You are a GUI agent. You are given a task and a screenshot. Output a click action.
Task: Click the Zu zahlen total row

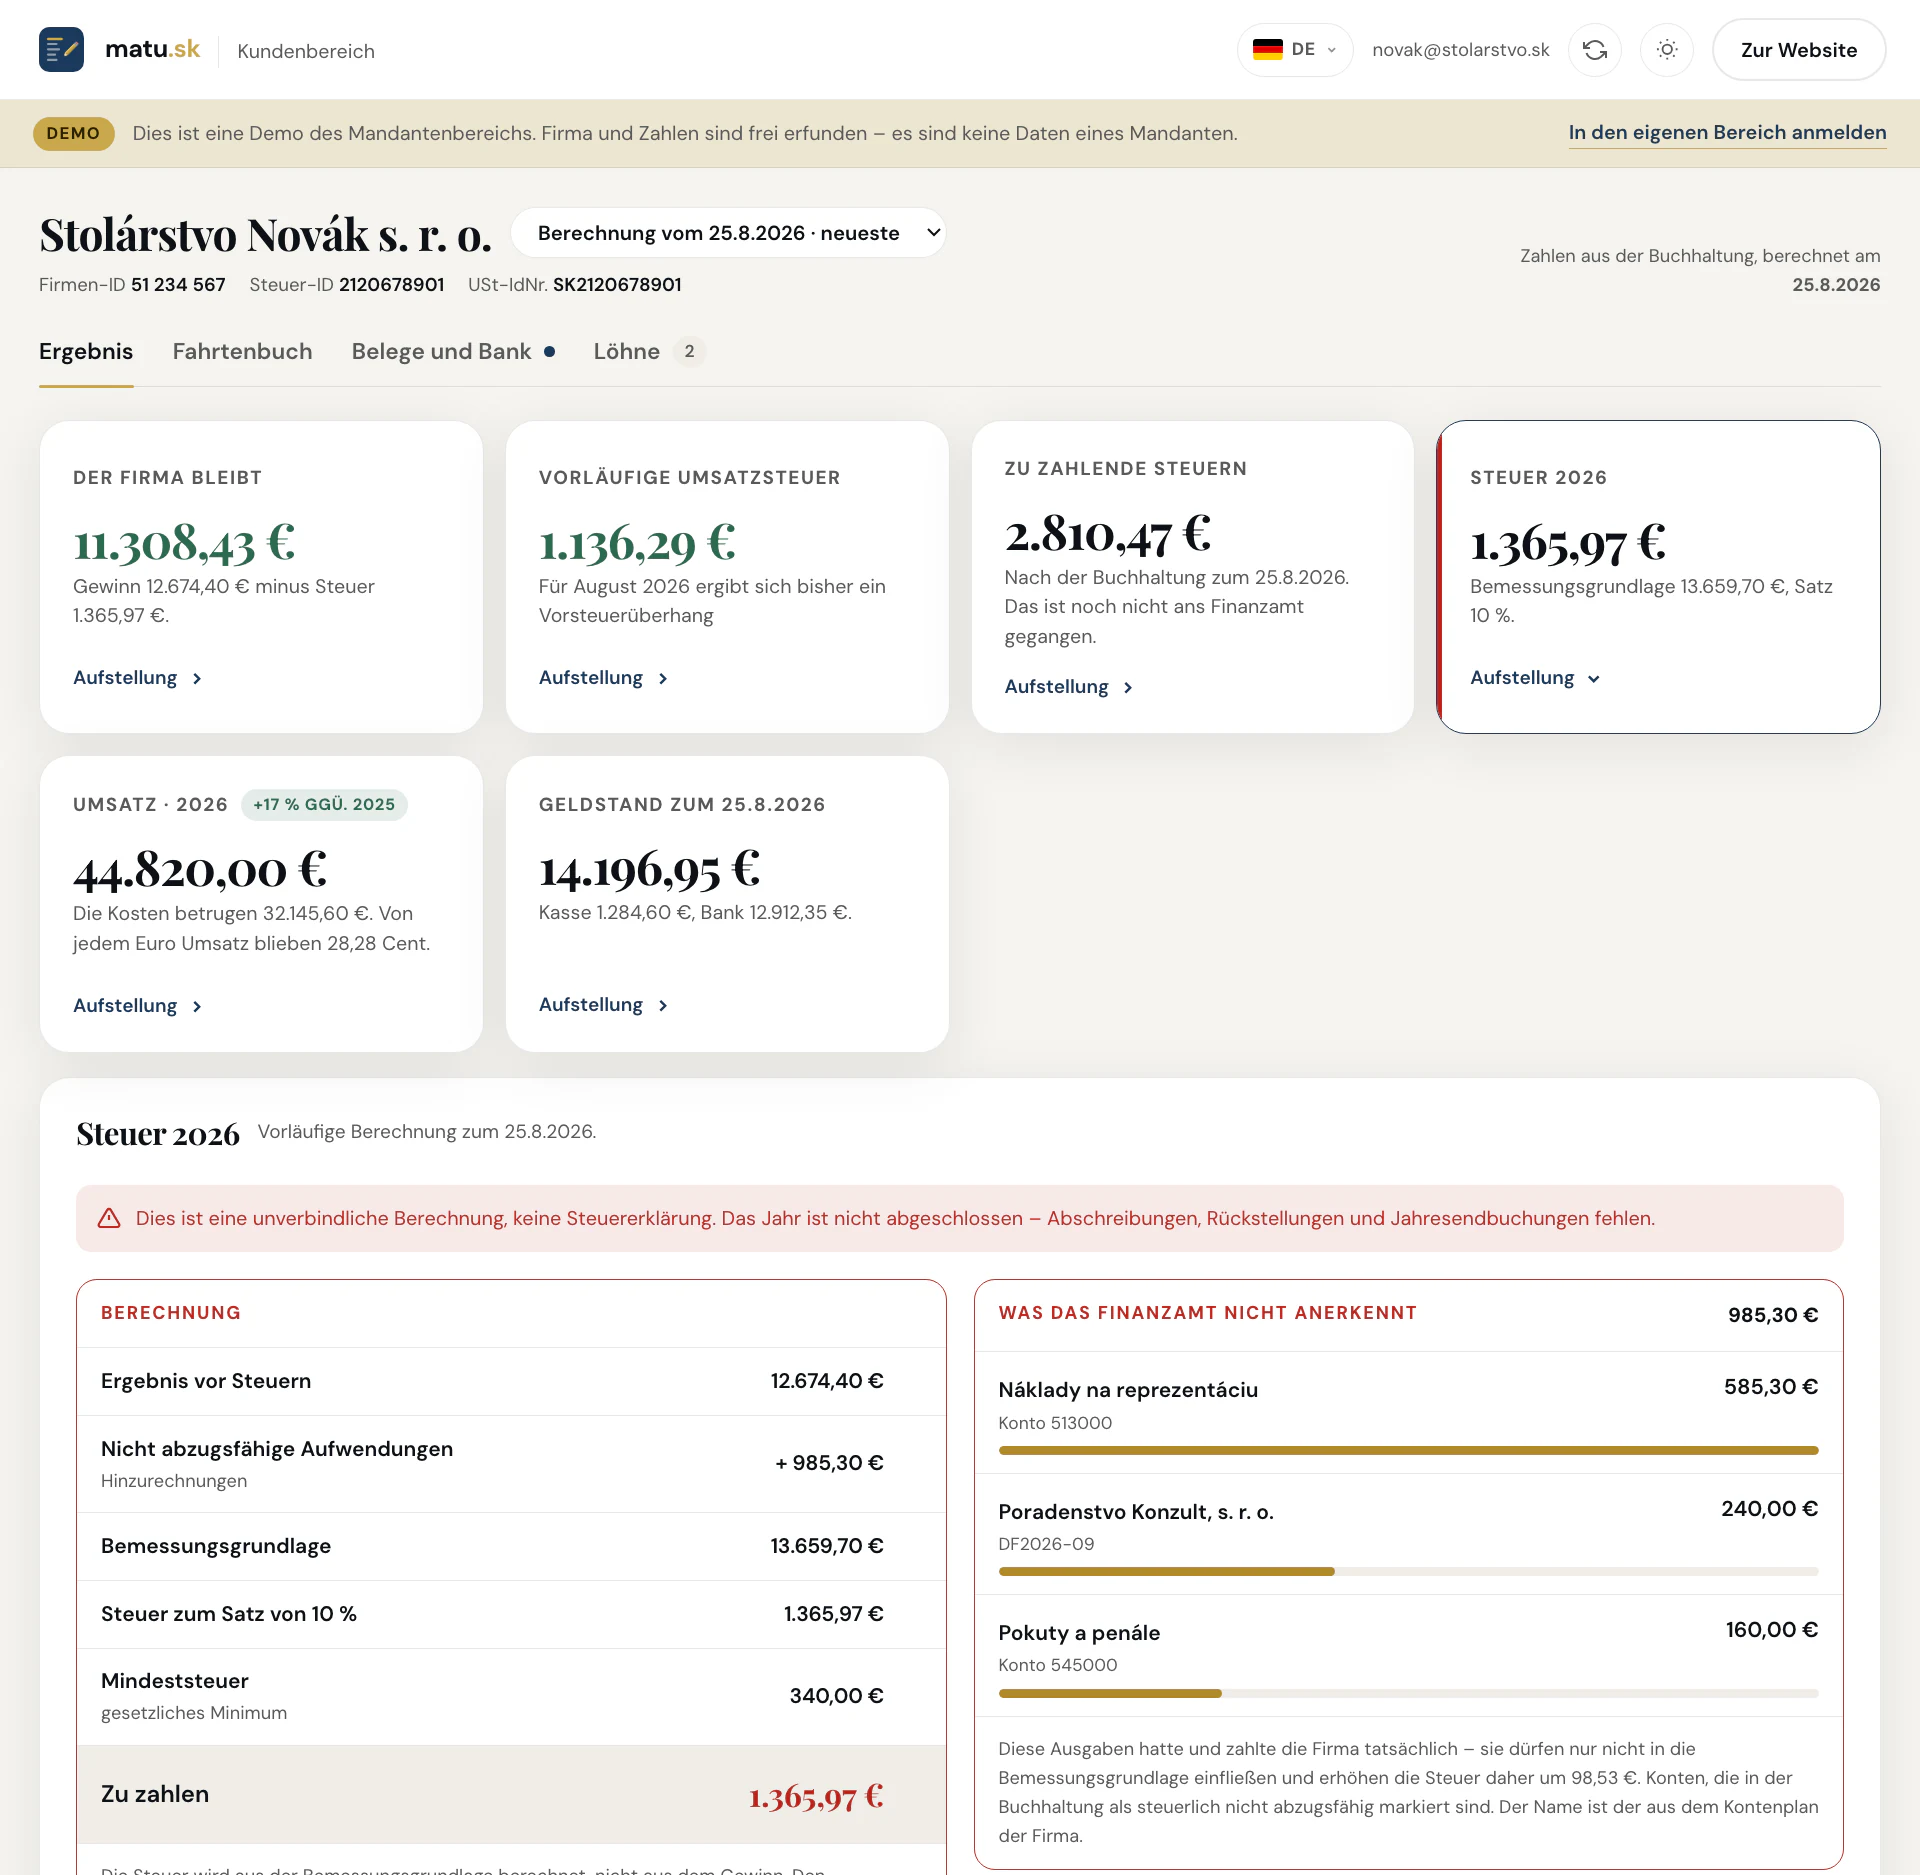click(511, 1794)
